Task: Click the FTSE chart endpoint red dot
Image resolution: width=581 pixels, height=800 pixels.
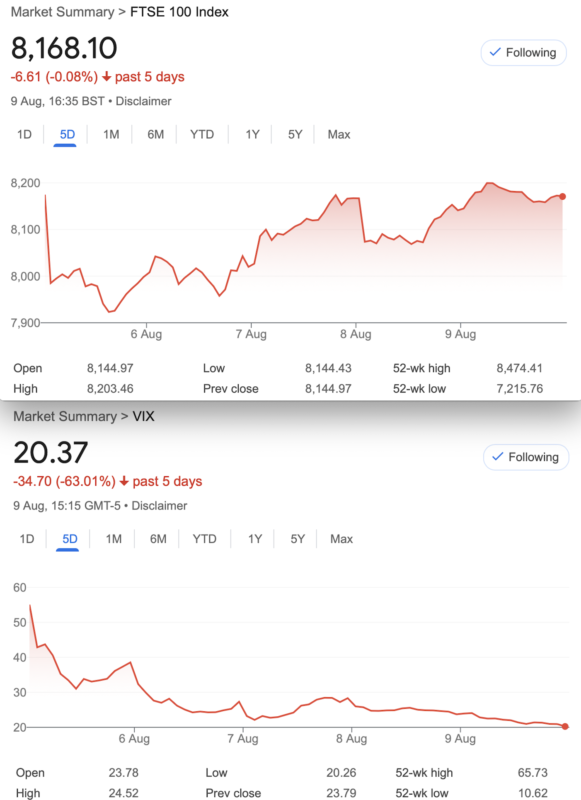Action: coord(562,196)
